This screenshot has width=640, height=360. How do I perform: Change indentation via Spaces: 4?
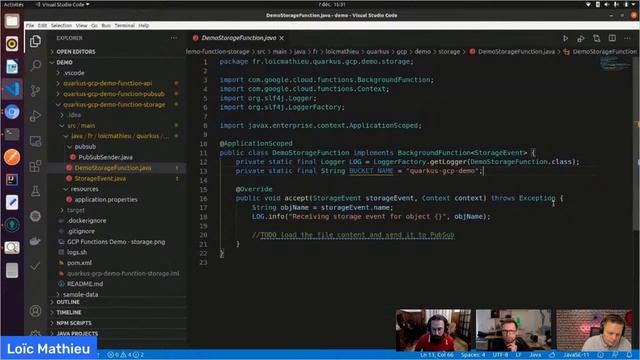pos(473,355)
